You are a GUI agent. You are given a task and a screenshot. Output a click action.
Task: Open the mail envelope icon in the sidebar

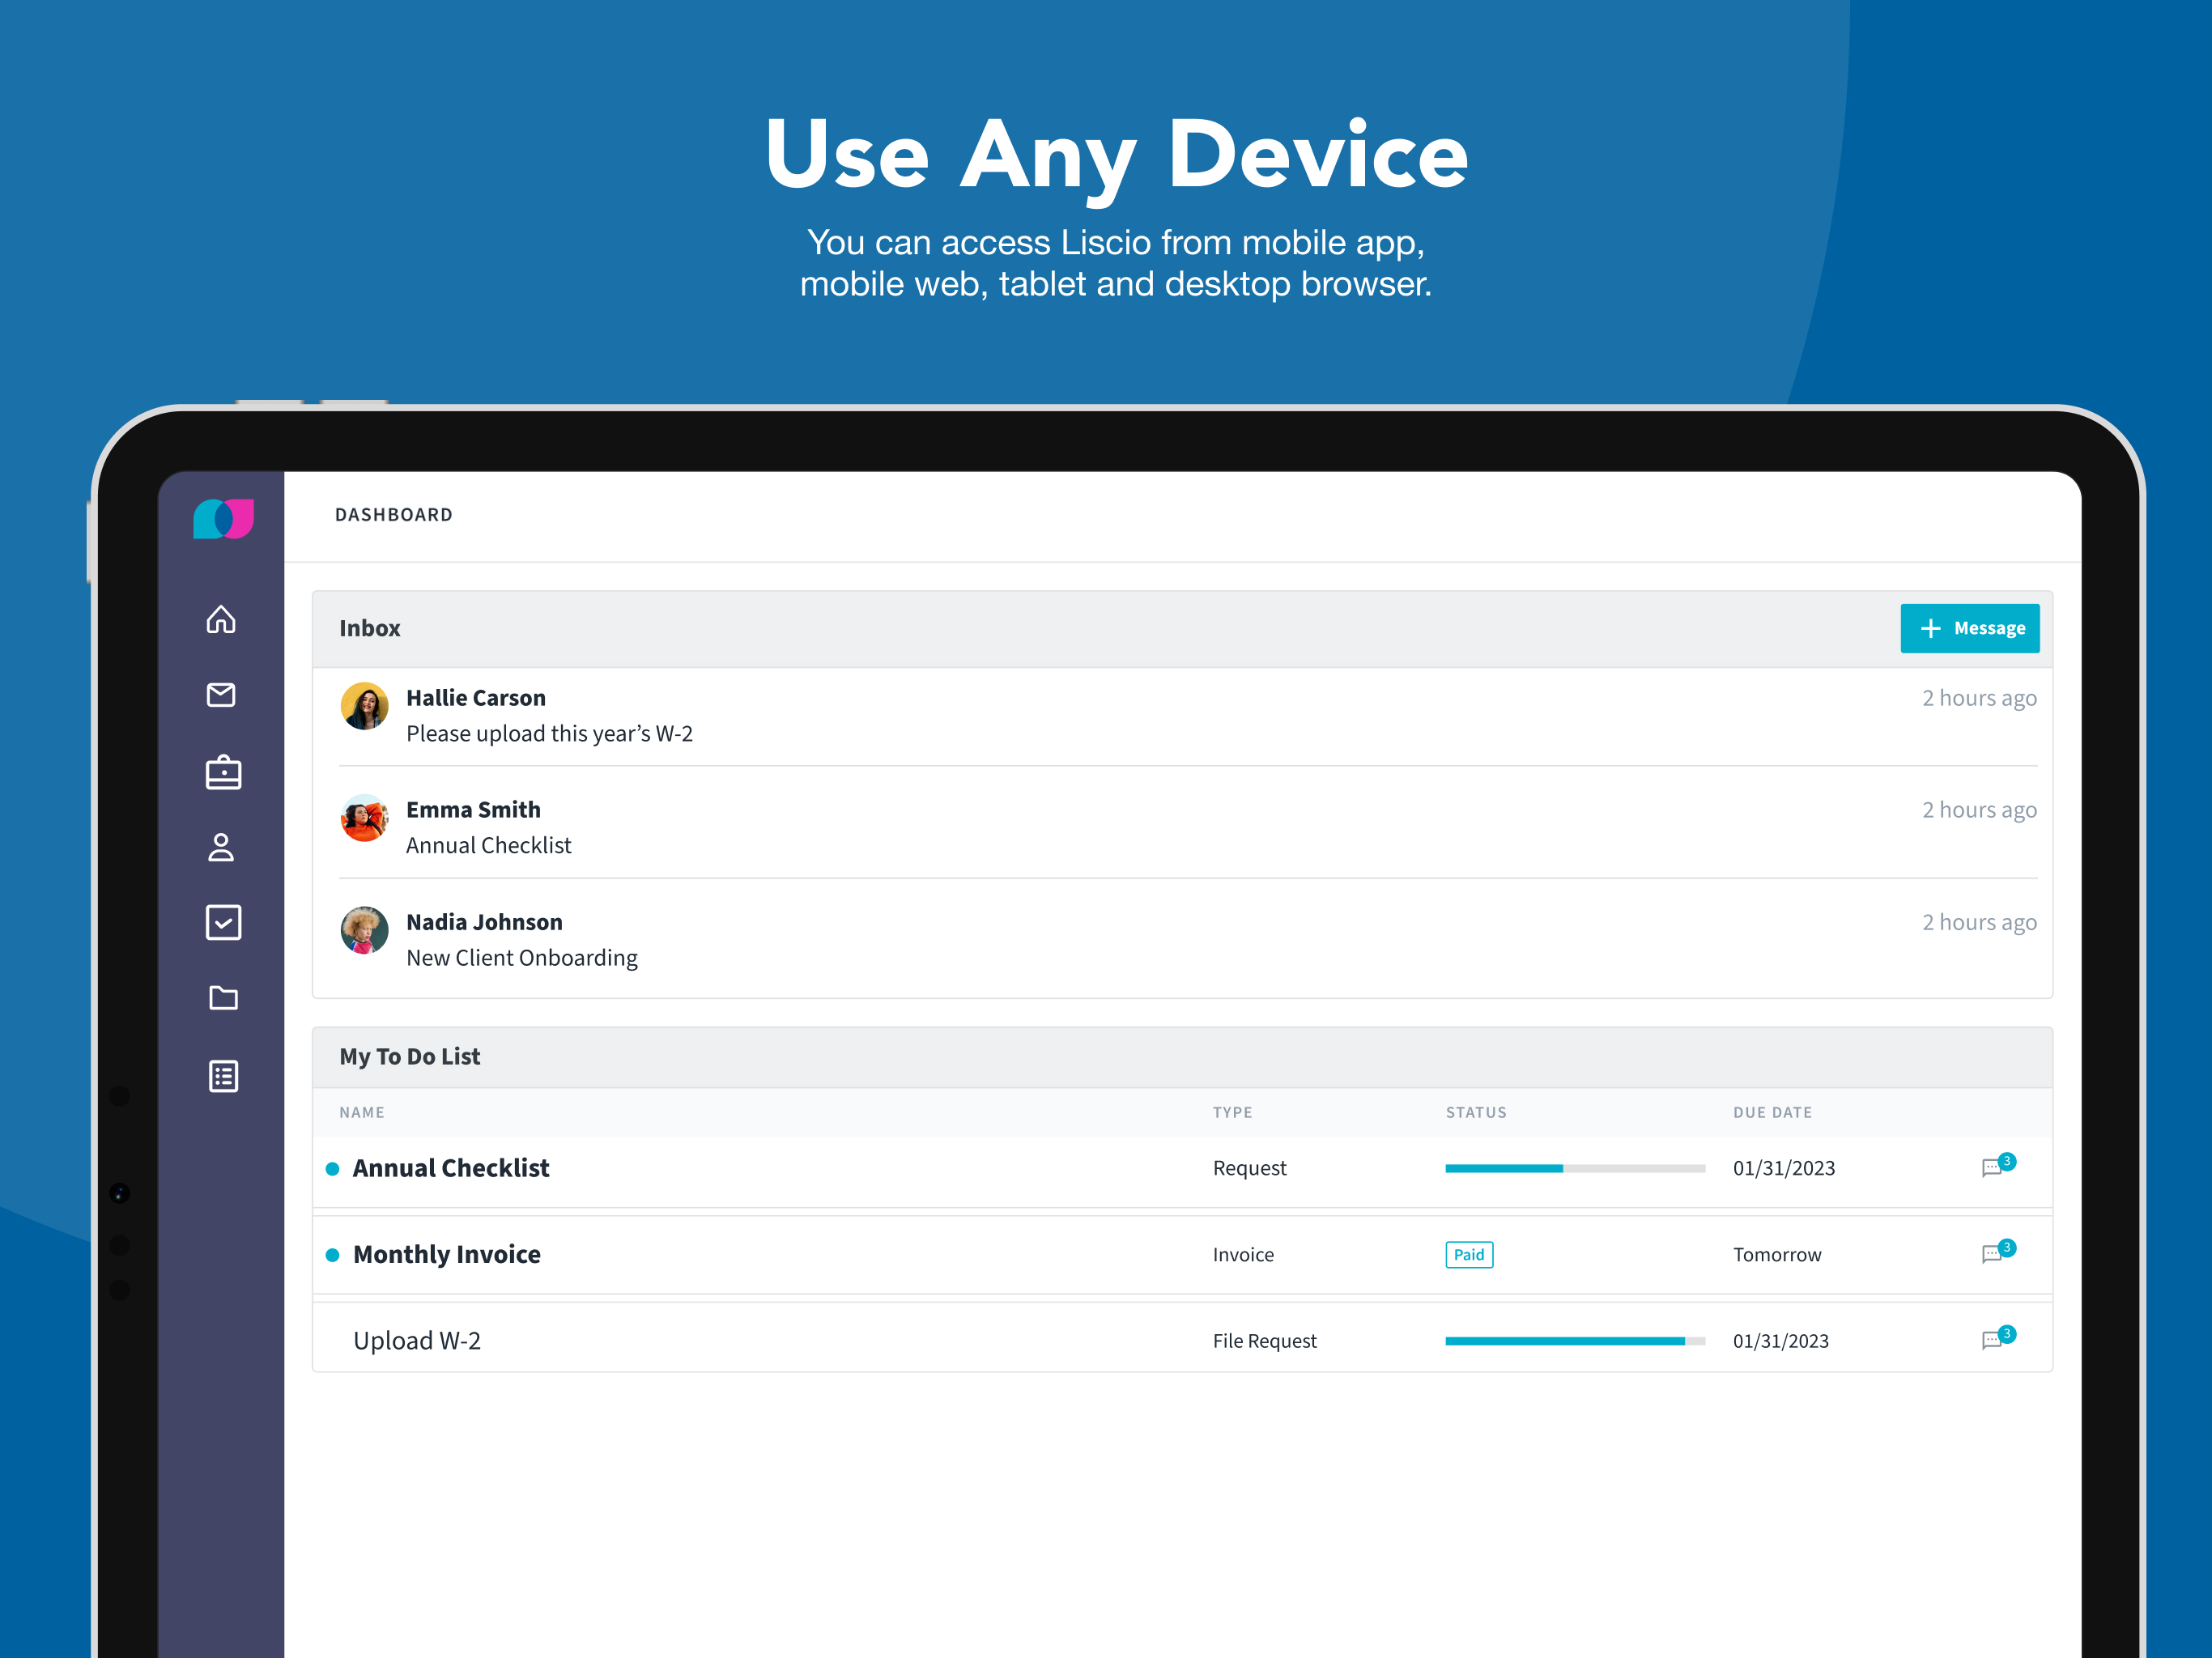(221, 695)
